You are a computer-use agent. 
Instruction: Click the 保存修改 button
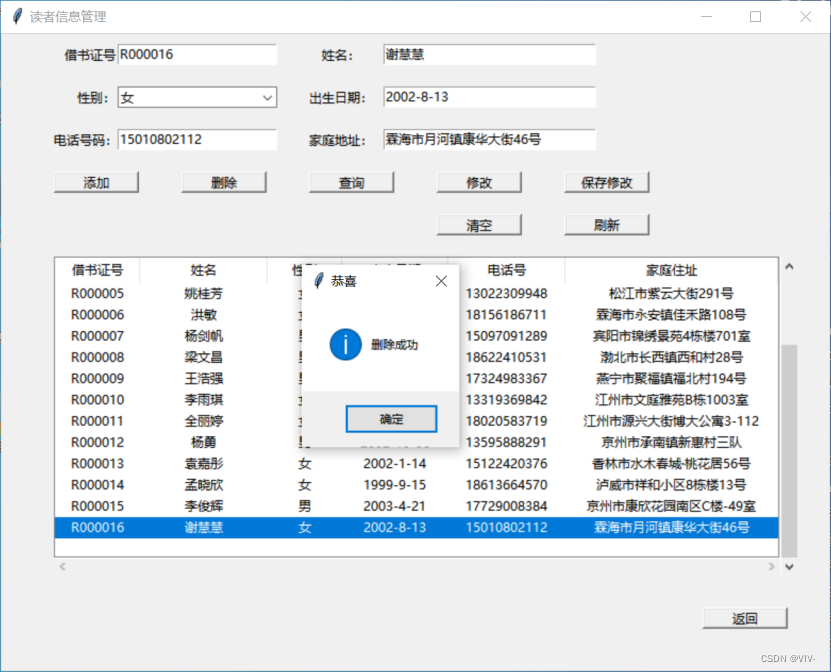pyautogui.click(x=607, y=182)
